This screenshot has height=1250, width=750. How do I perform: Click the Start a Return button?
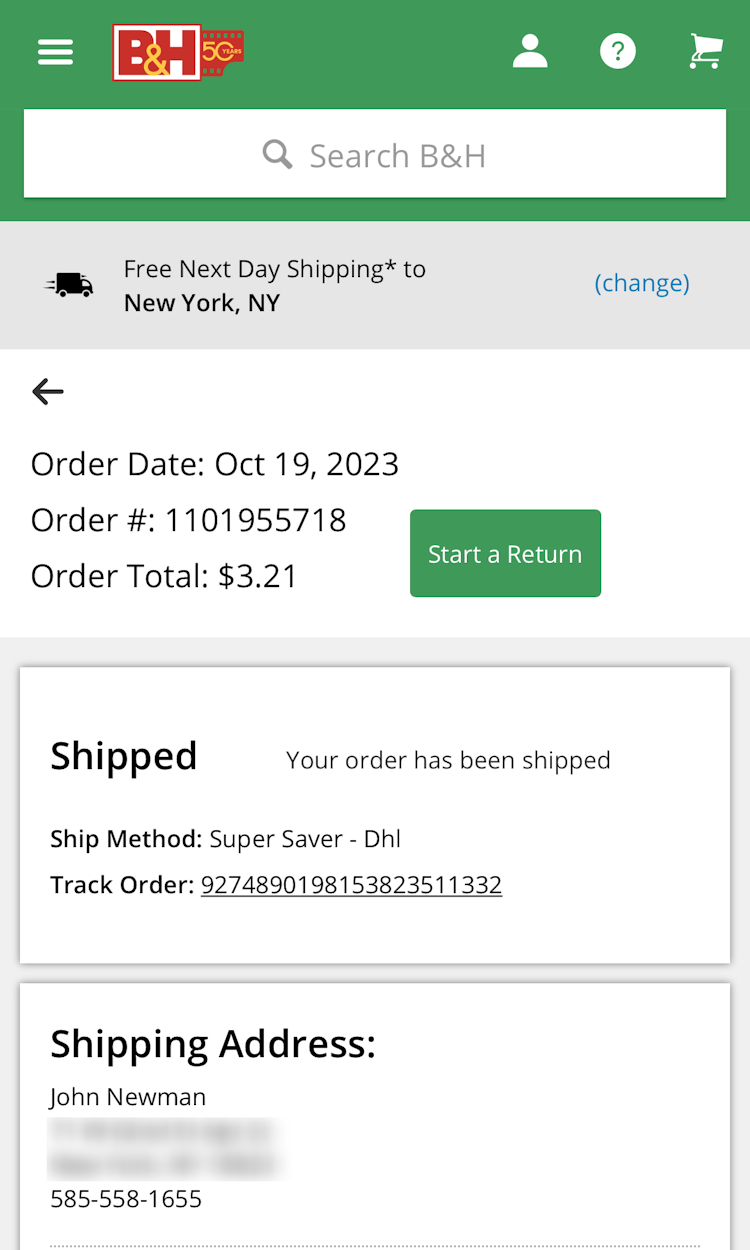[x=505, y=553]
